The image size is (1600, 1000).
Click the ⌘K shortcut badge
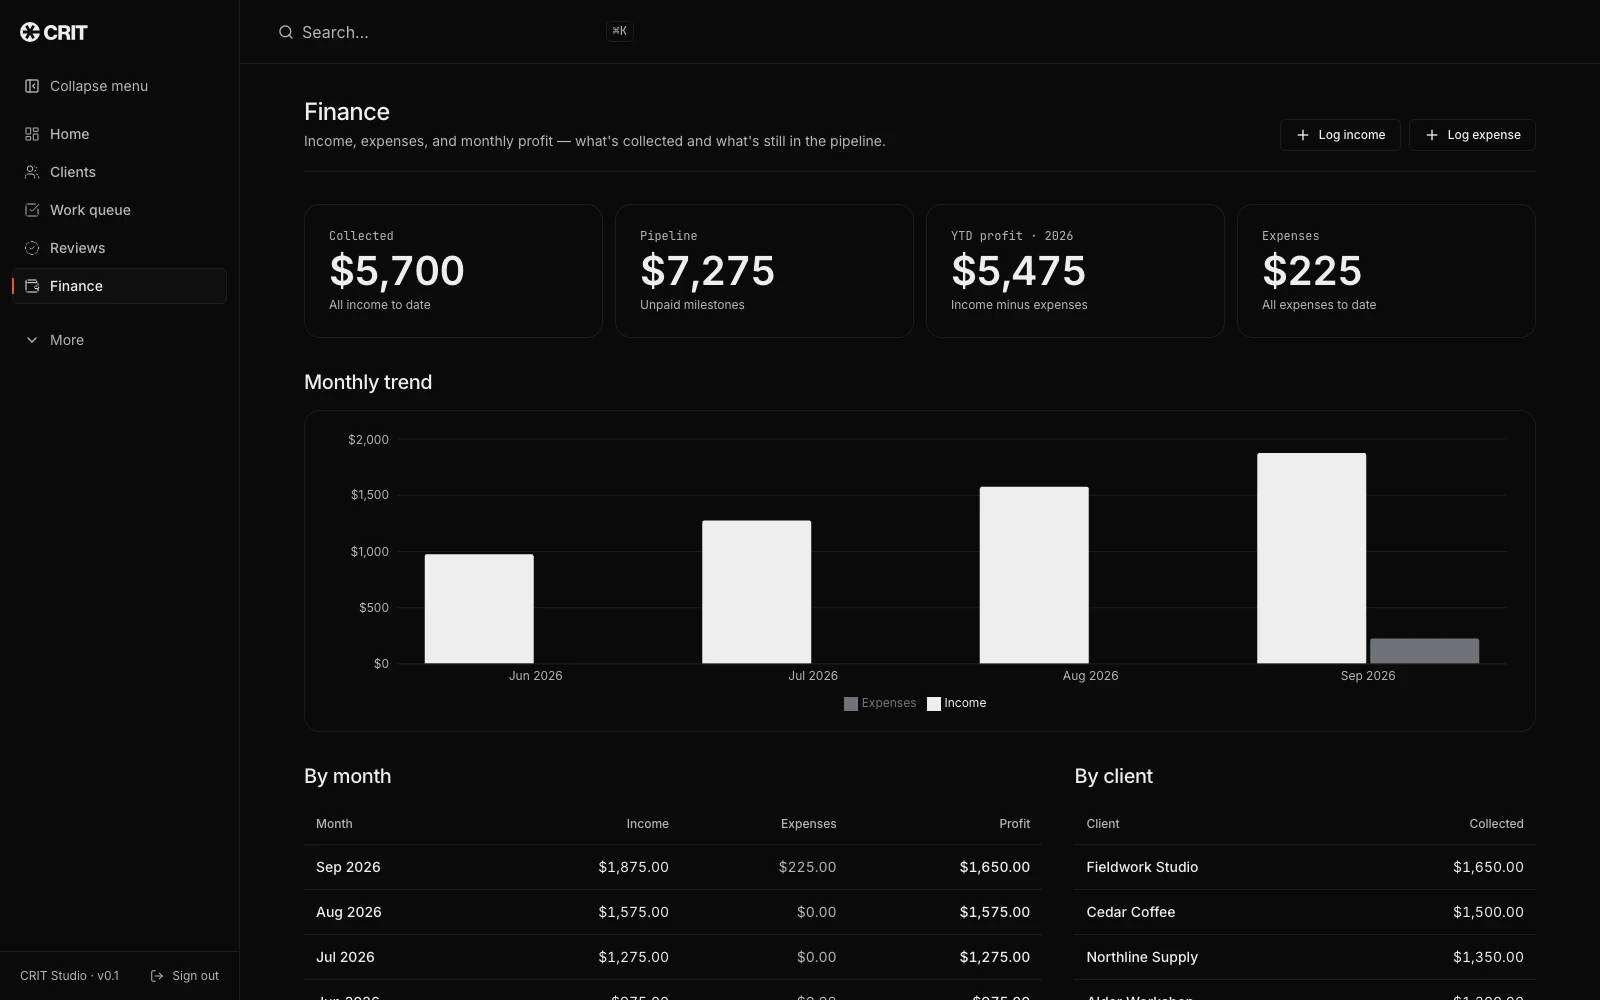pyautogui.click(x=620, y=31)
